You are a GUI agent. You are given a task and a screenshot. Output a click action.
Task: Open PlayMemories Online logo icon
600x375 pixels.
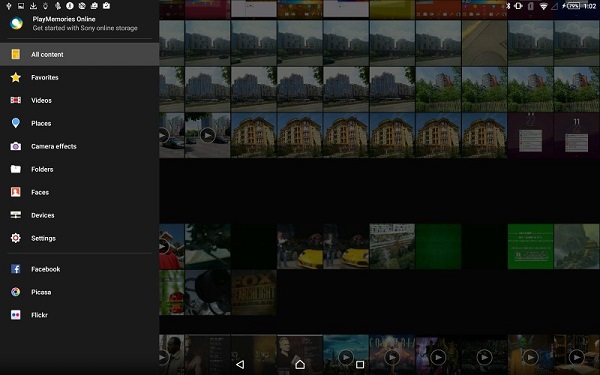coord(16,23)
